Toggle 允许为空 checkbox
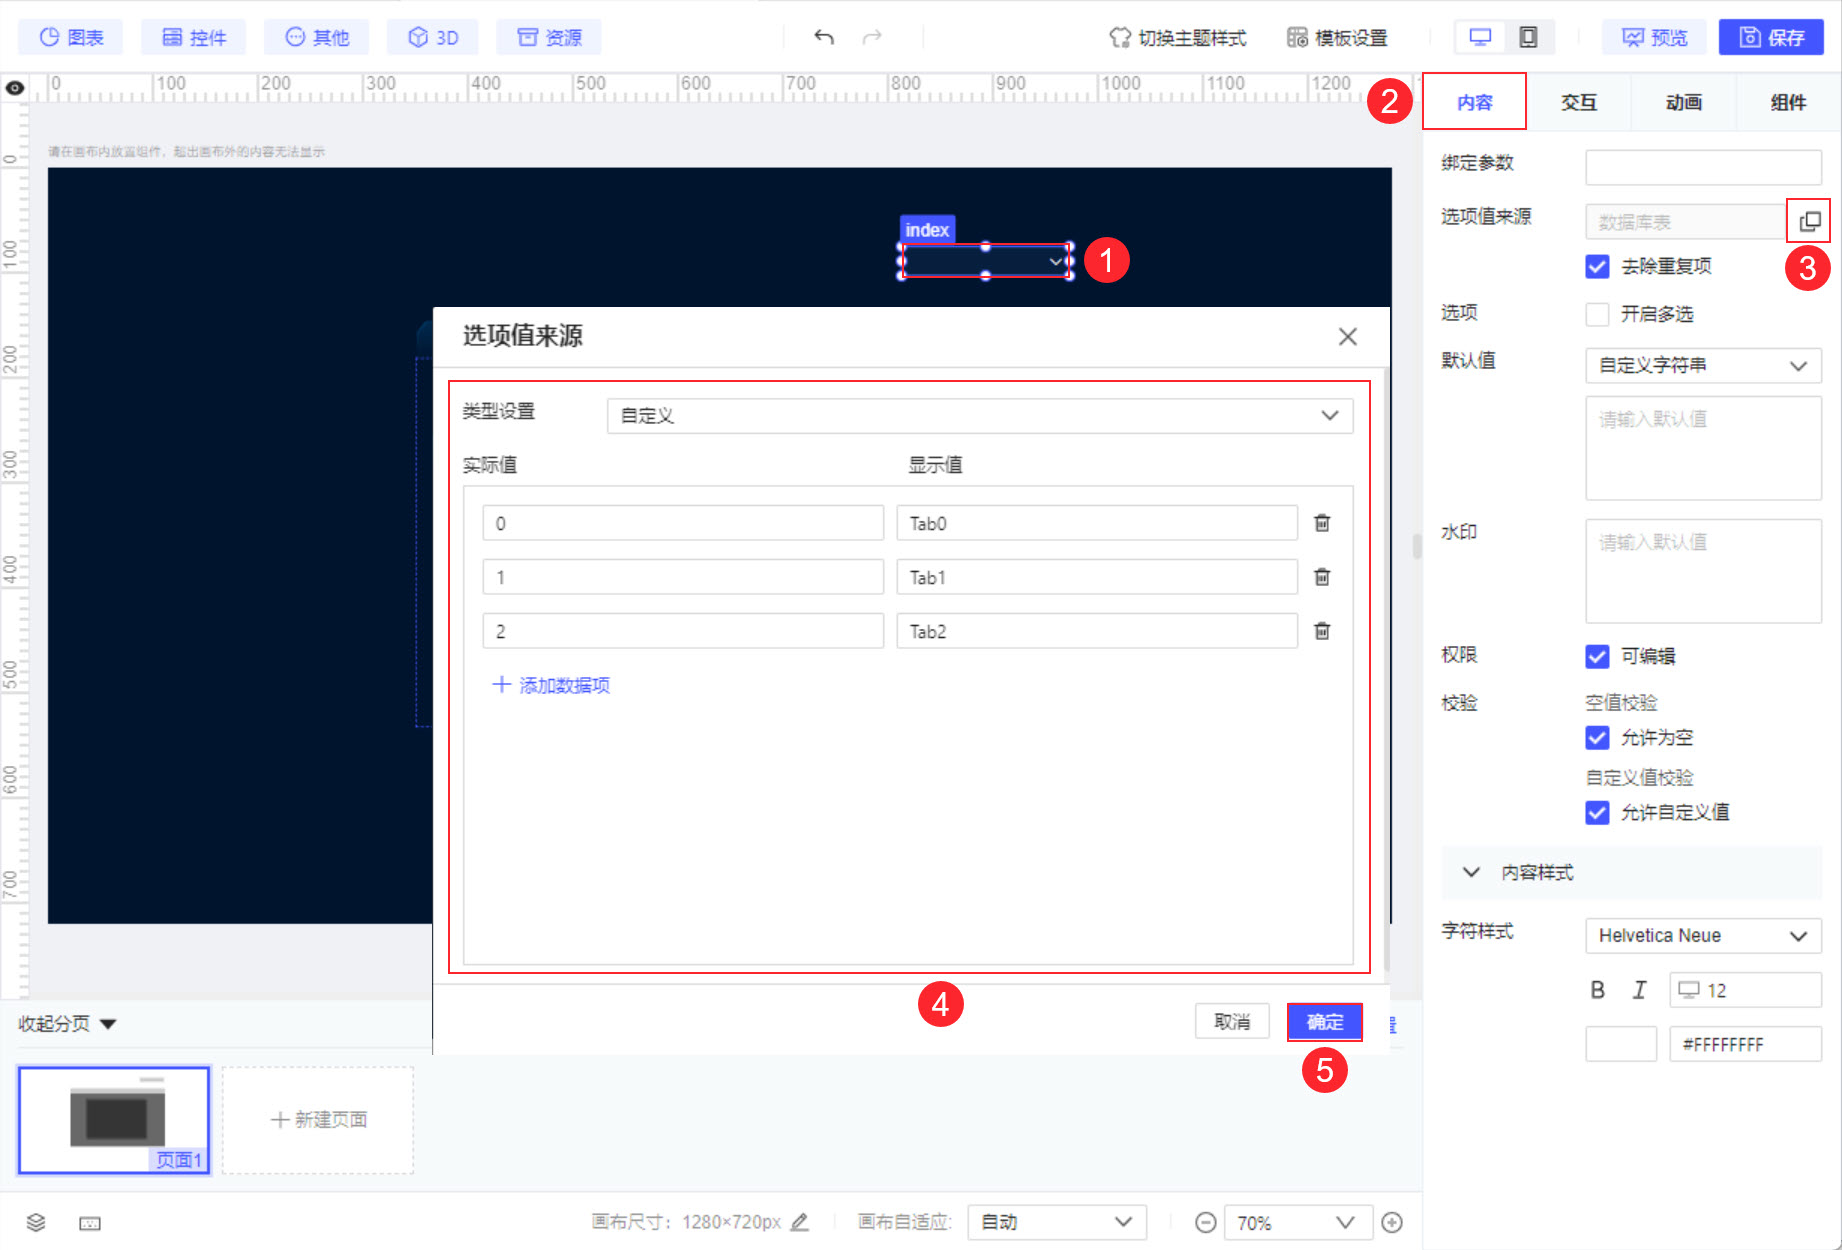Image resolution: width=1842 pixels, height=1250 pixels. (1597, 738)
